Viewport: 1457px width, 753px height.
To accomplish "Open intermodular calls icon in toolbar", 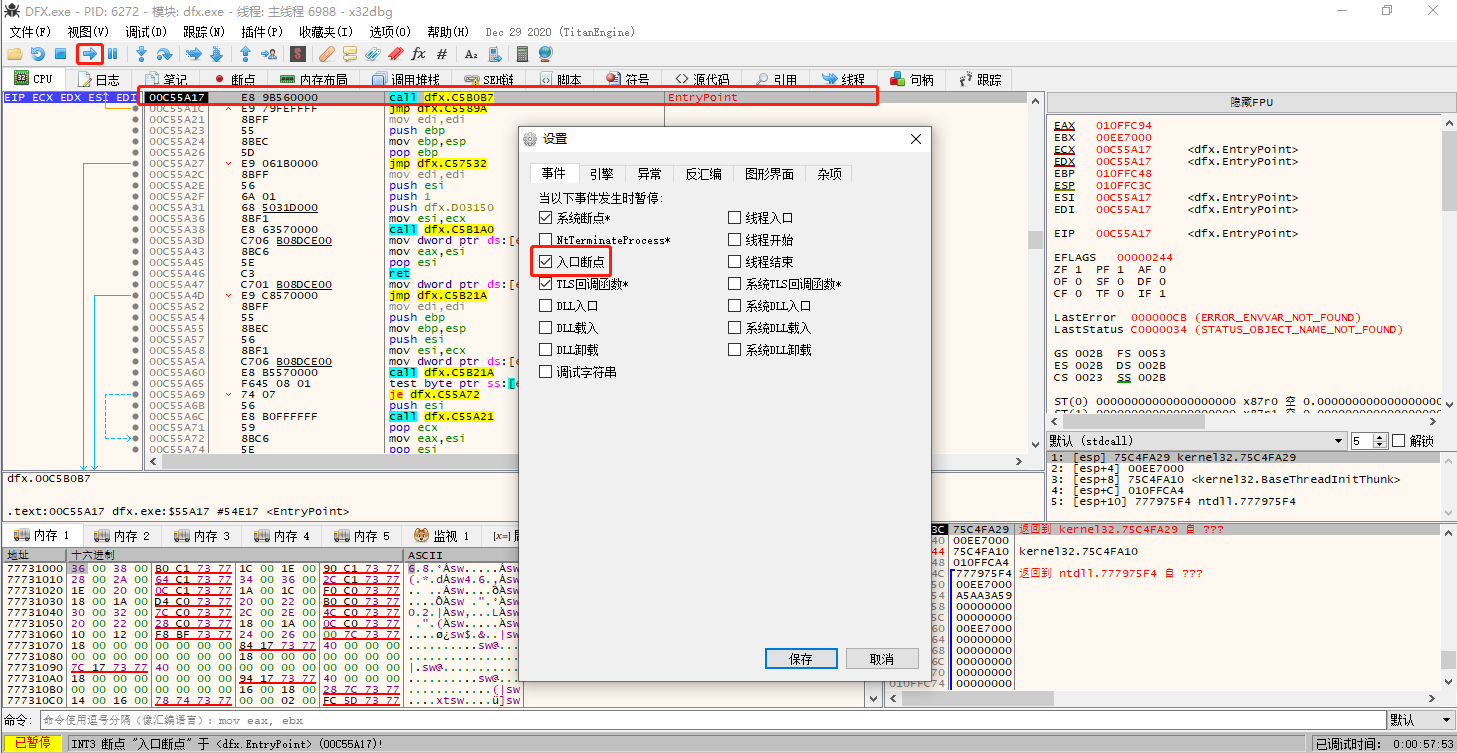I will click(x=494, y=54).
